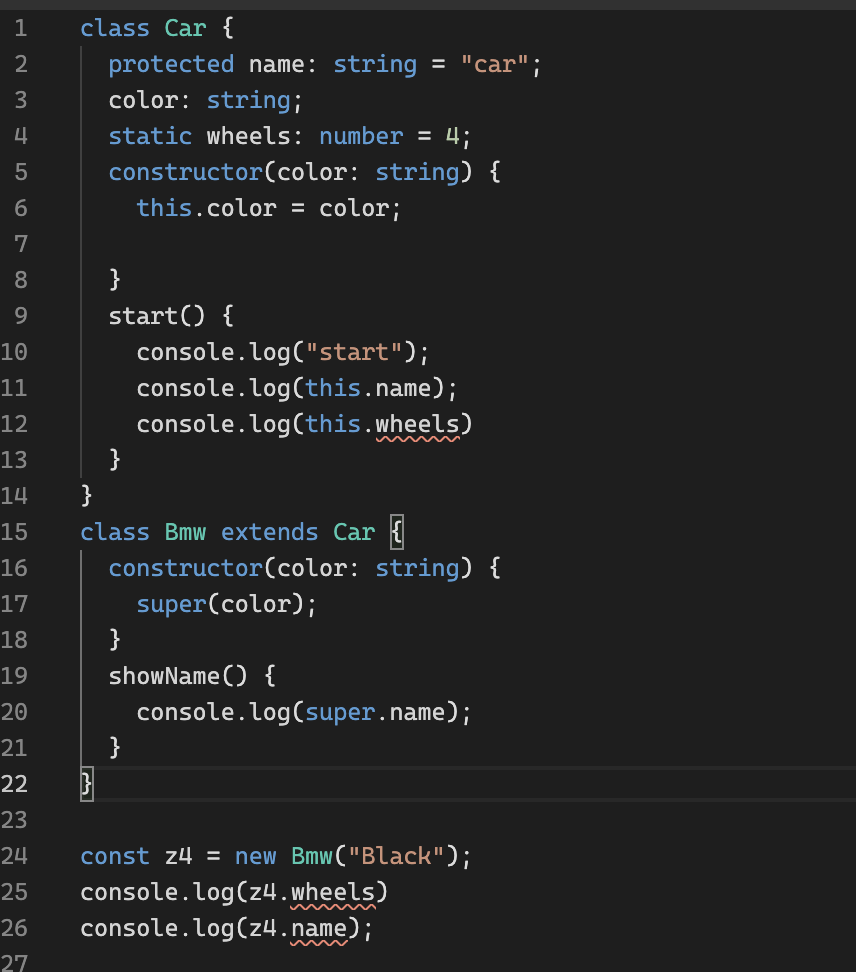Click the highlighted closing brace on line 22

(87, 784)
